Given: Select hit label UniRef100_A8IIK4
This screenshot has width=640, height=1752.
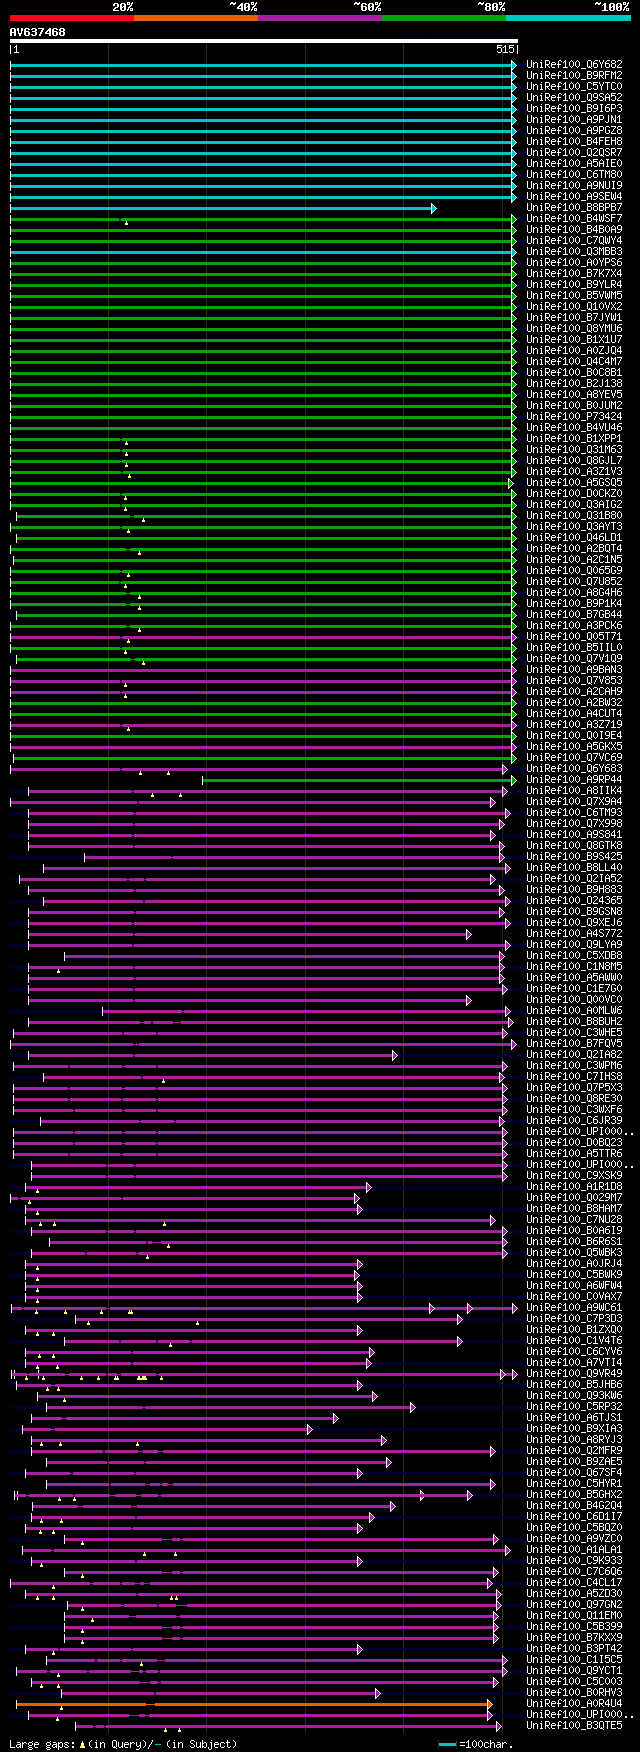Looking at the screenshot, I should 574,791.
